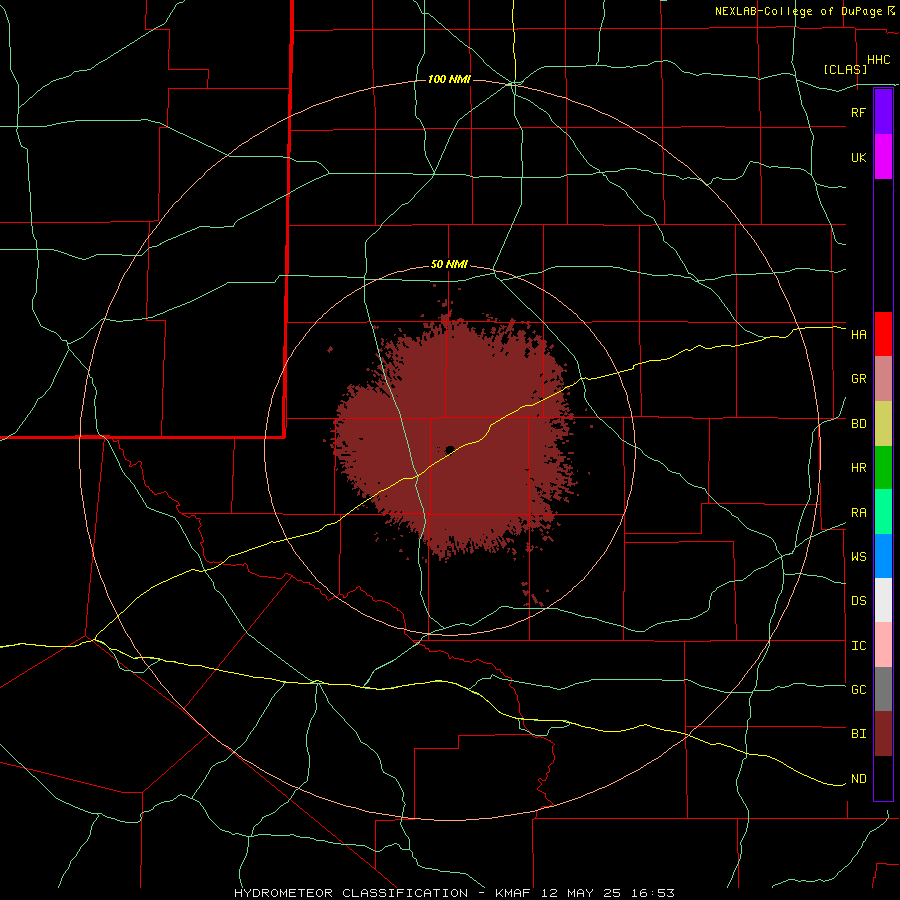Screen dimensions: 900x900
Task: Click the DS legend label
Action: 858,601
